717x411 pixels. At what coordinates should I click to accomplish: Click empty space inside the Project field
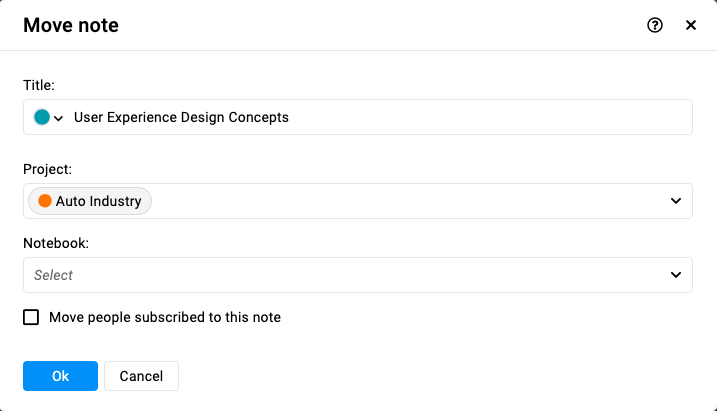[x=407, y=201]
